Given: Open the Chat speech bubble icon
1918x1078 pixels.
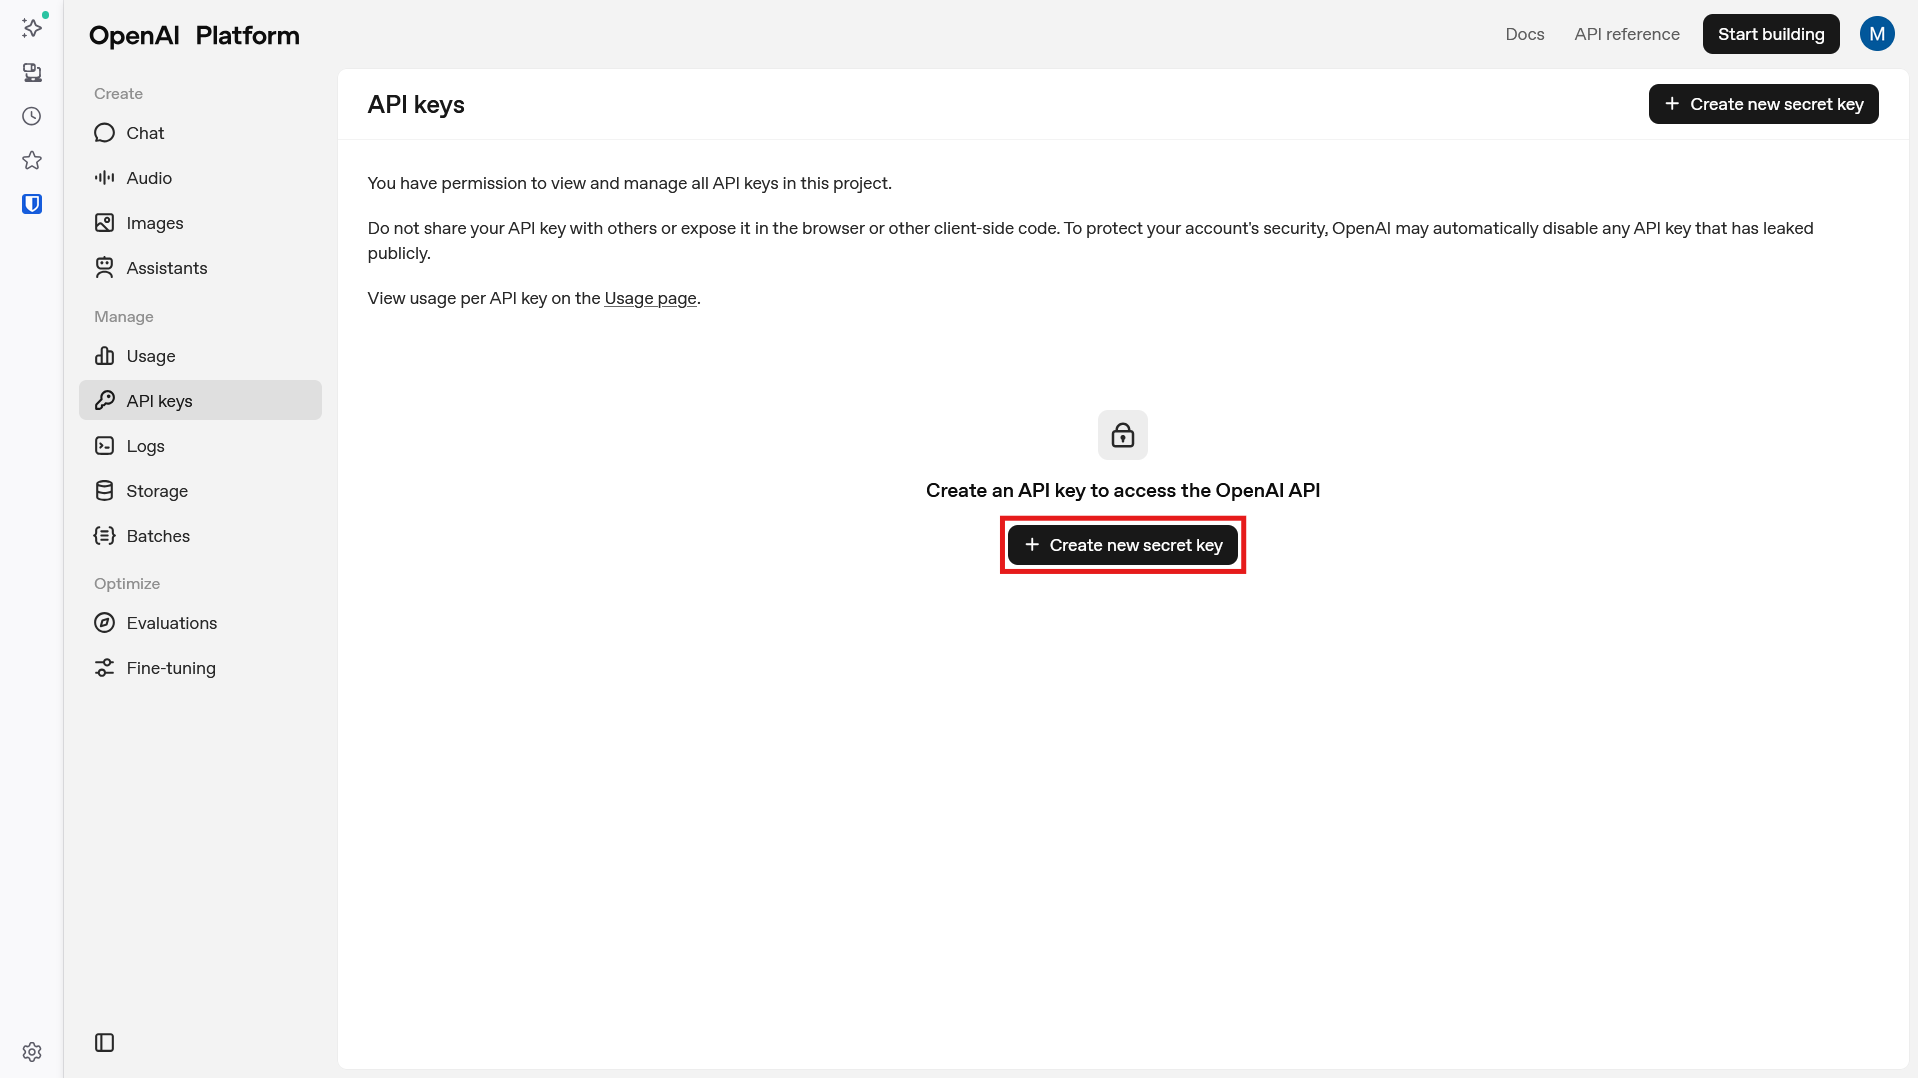Looking at the screenshot, I should [104, 133].
